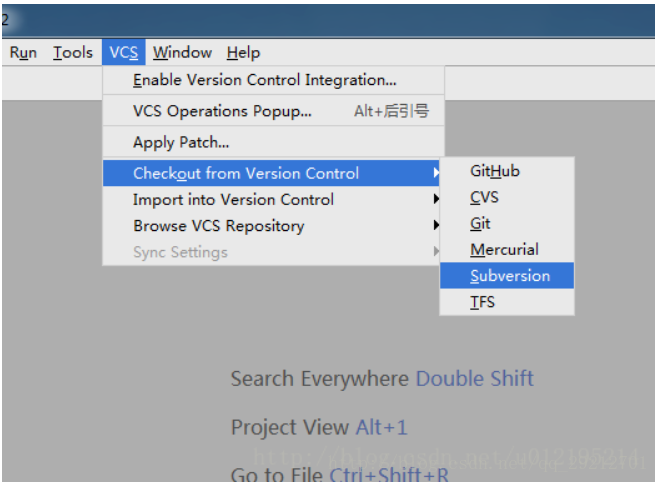Select TFS checkout option

[x=482, y=302]
